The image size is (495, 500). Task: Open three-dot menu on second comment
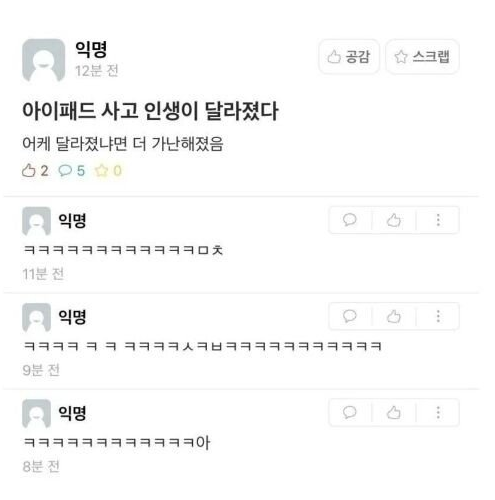438,316
